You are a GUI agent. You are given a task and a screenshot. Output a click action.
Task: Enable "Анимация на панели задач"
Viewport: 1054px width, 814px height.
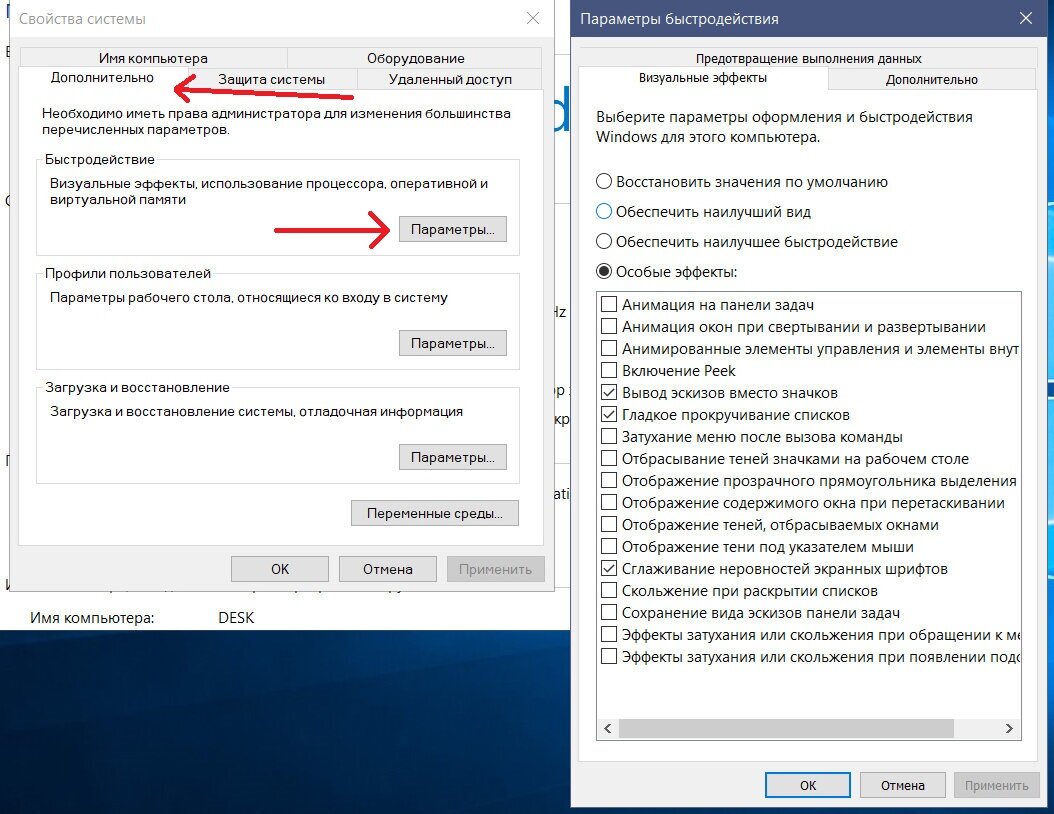[609, 304]
